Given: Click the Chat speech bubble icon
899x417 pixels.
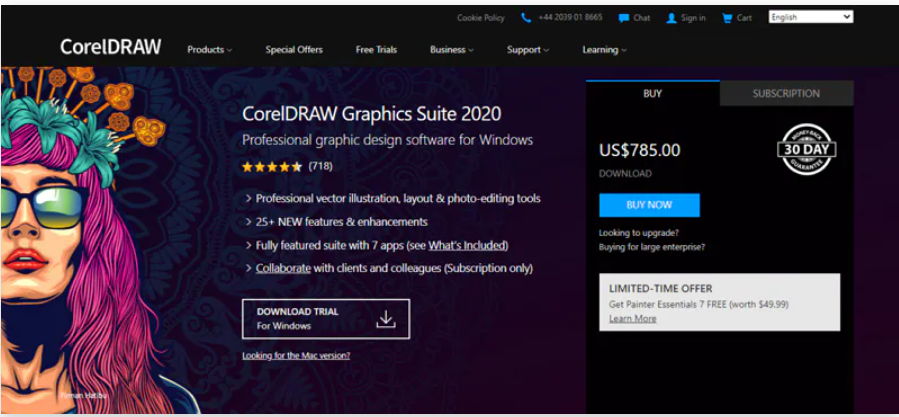Looking at the screenshot, I should click(x=624, y=18).
